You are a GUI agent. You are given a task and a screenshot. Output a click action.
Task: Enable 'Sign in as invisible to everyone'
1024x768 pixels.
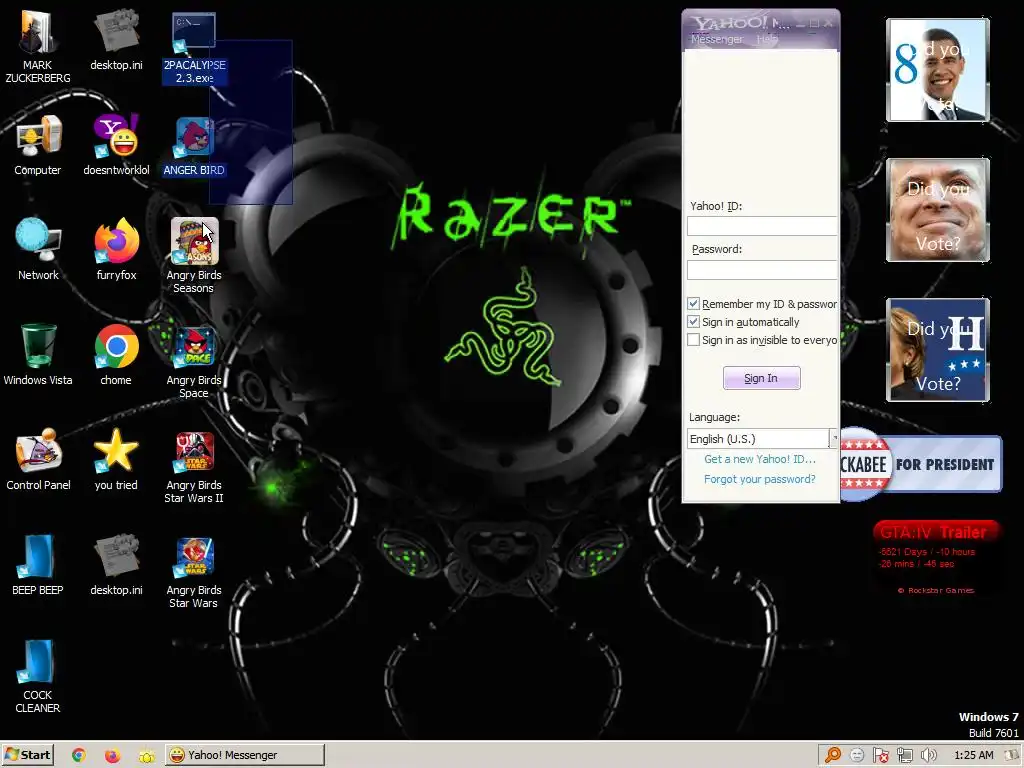(694, 340)
